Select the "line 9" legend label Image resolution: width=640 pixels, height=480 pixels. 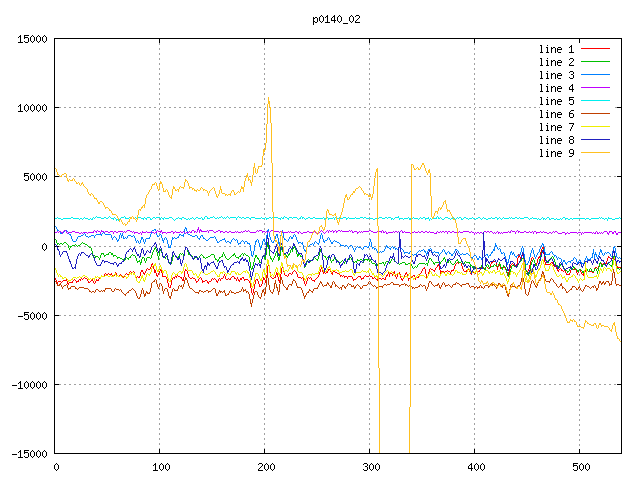(556, 153)
